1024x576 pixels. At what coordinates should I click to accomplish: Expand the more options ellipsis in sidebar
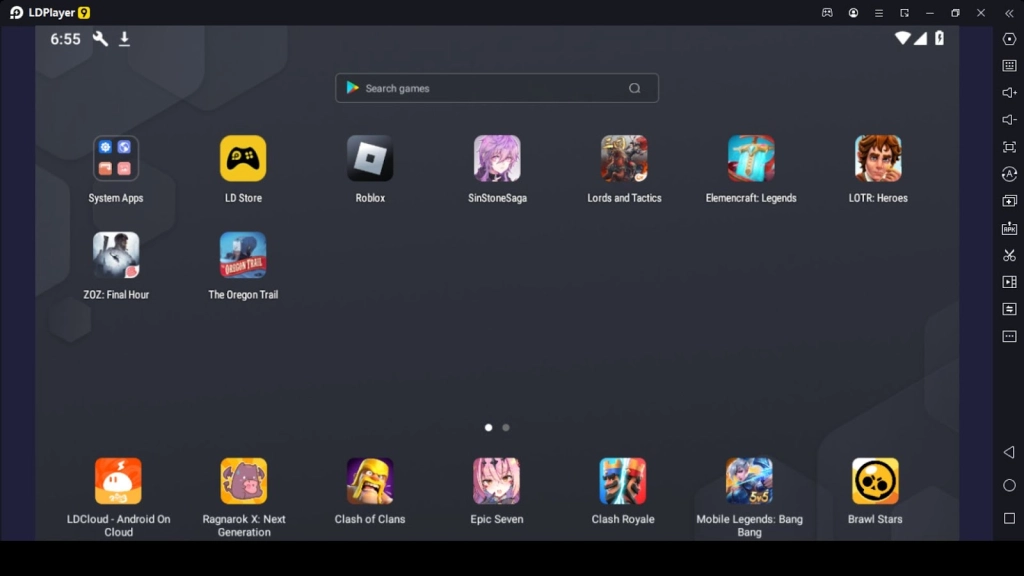(1009, 336)
